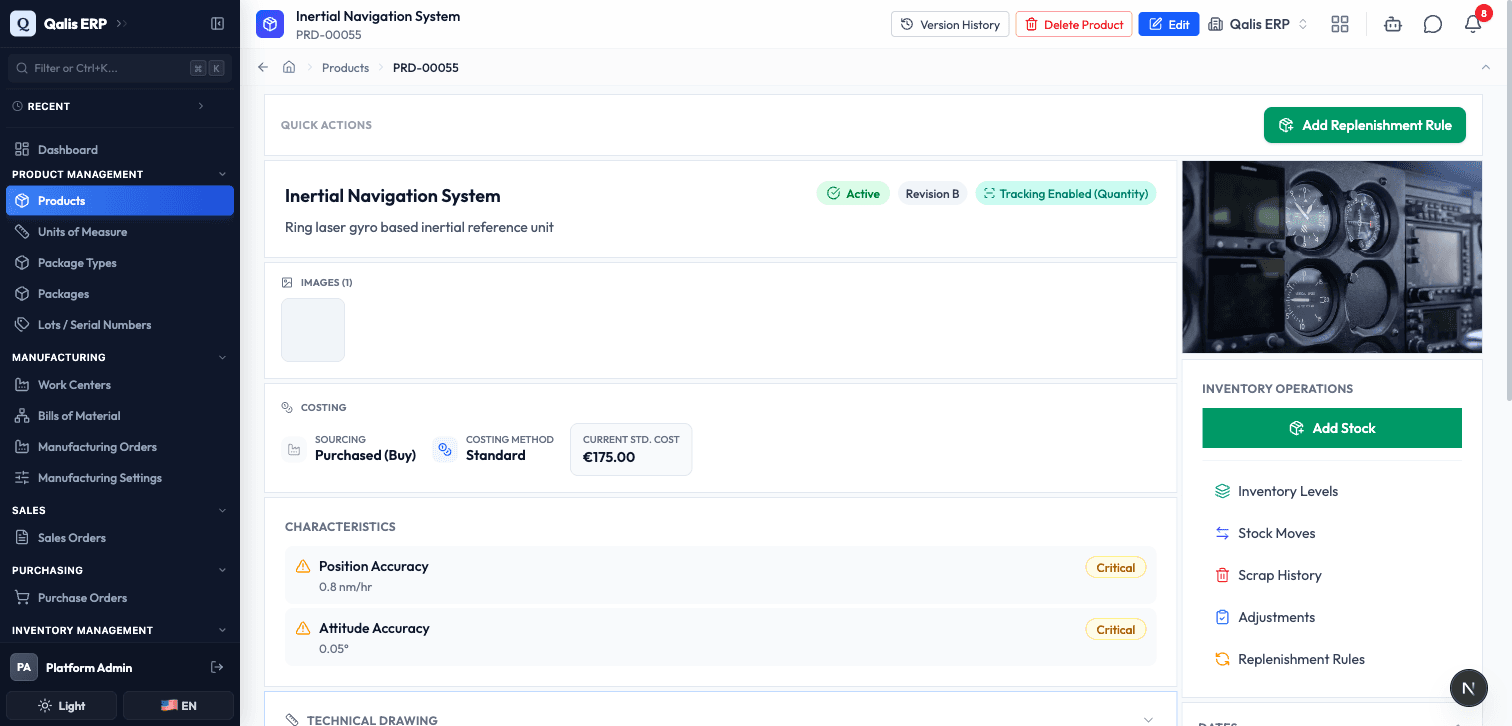Click the logout icon beside Platform Admin
Viewport: 1512px width, 726px height.
coord(217,667)
